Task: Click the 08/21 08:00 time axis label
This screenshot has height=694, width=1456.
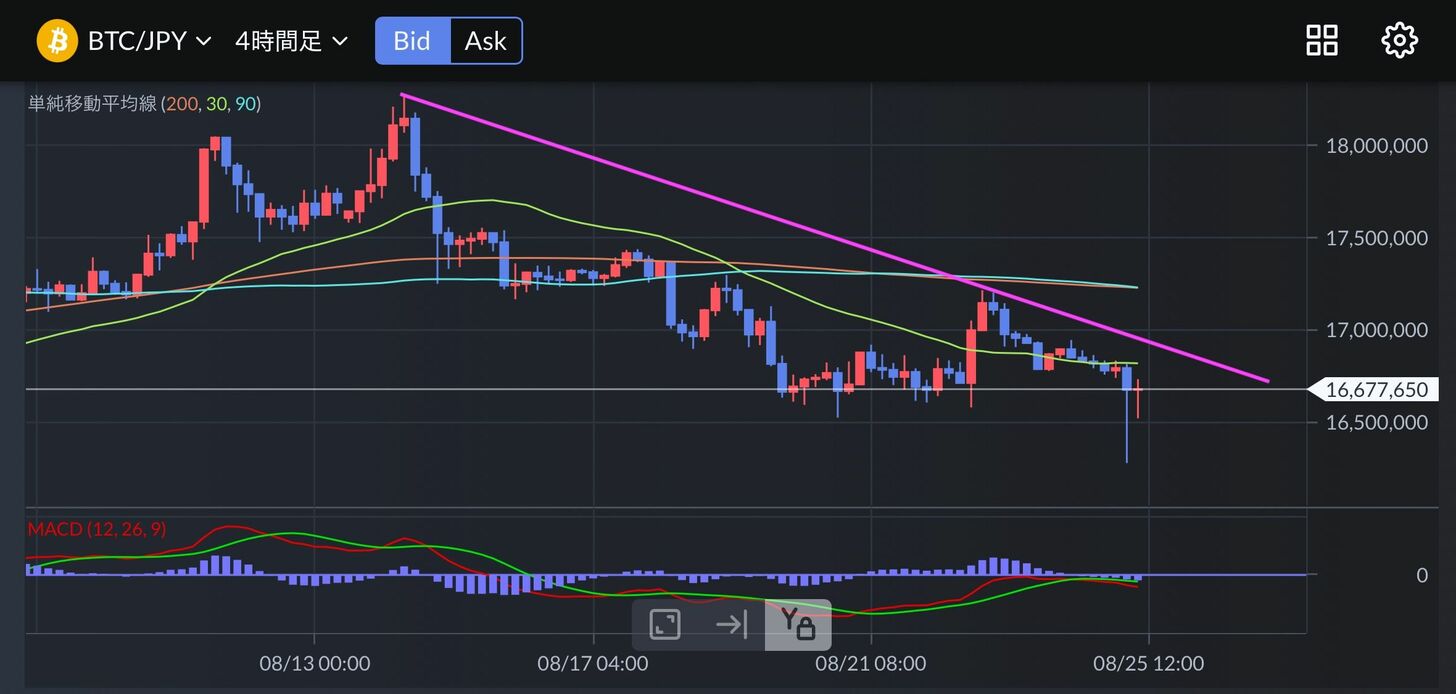Action: coord(871,663)
